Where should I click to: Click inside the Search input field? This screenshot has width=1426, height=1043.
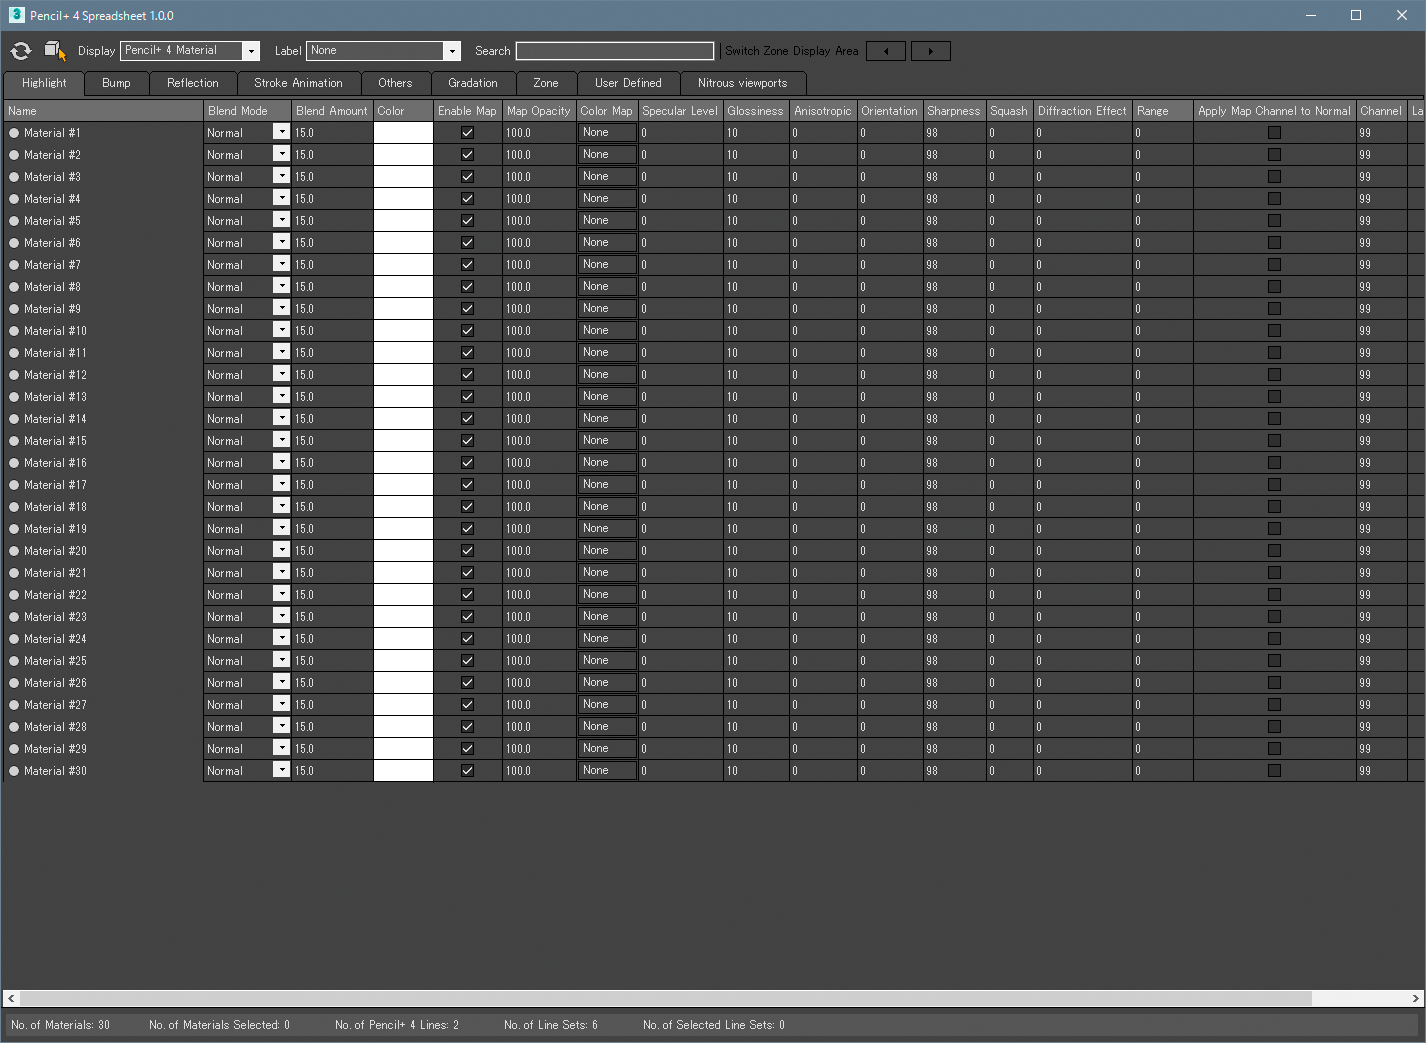[614, 50]
